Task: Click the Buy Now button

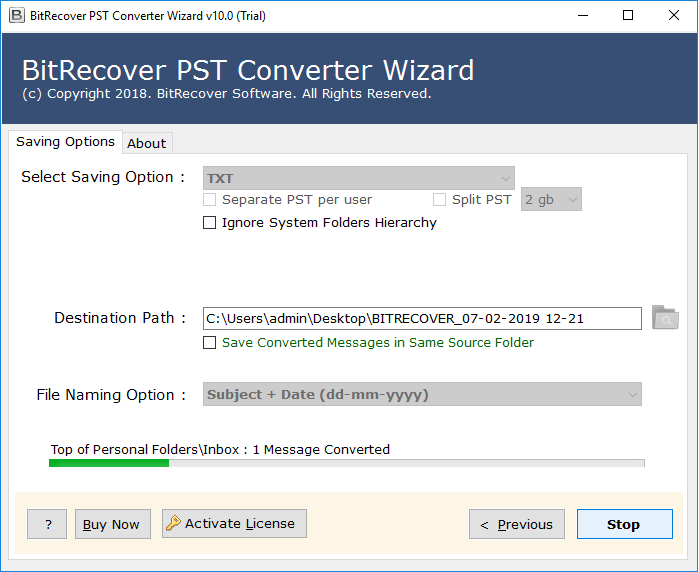Action: [113, 524]
